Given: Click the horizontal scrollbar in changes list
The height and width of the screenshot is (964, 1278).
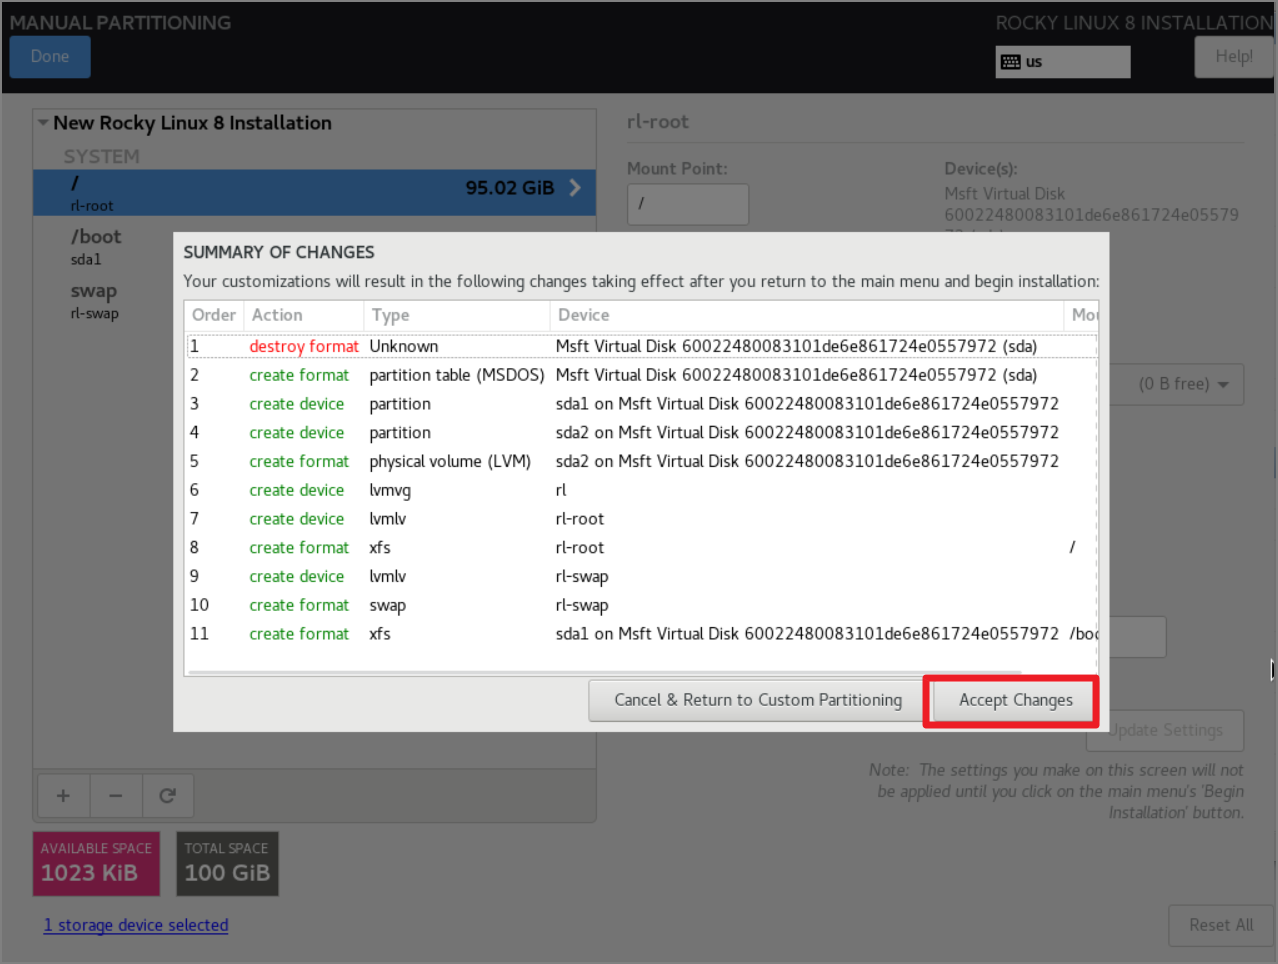Looking at the screenshot, I should pos(604,673).
